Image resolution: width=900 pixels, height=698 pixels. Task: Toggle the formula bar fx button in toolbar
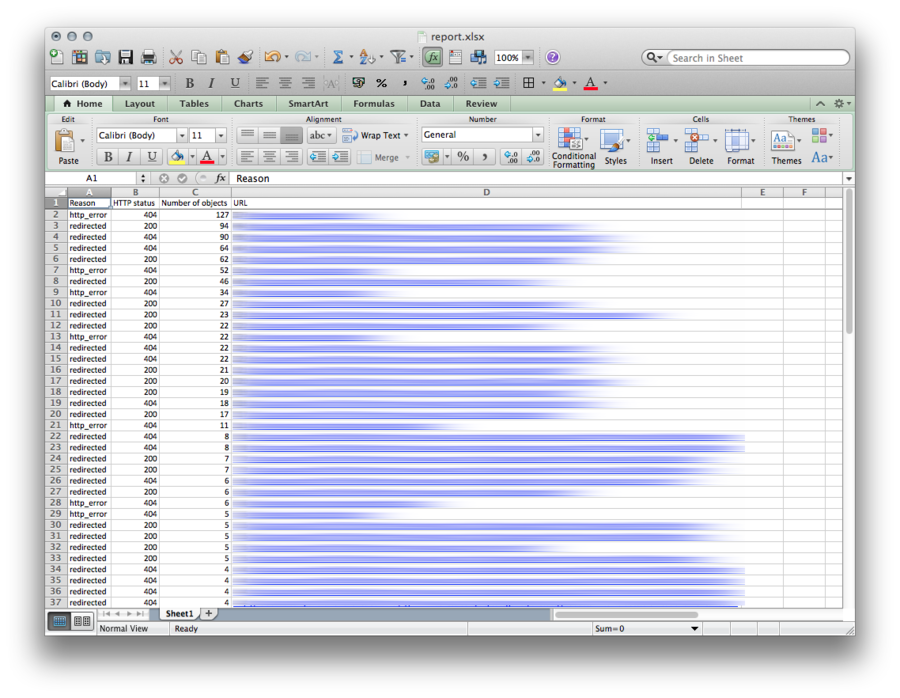tap(432, 58)
